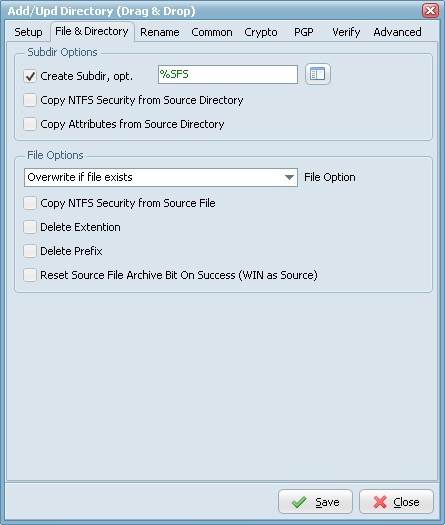Close dialog with red X title icon
The height and width of the screenshot is (525, 445).
pyautogui.click(x=430, y=10)
